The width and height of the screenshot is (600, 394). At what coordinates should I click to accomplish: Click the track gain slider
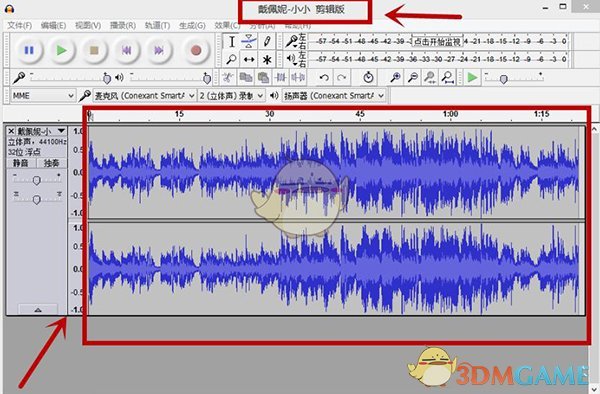(x=36, y=179)
